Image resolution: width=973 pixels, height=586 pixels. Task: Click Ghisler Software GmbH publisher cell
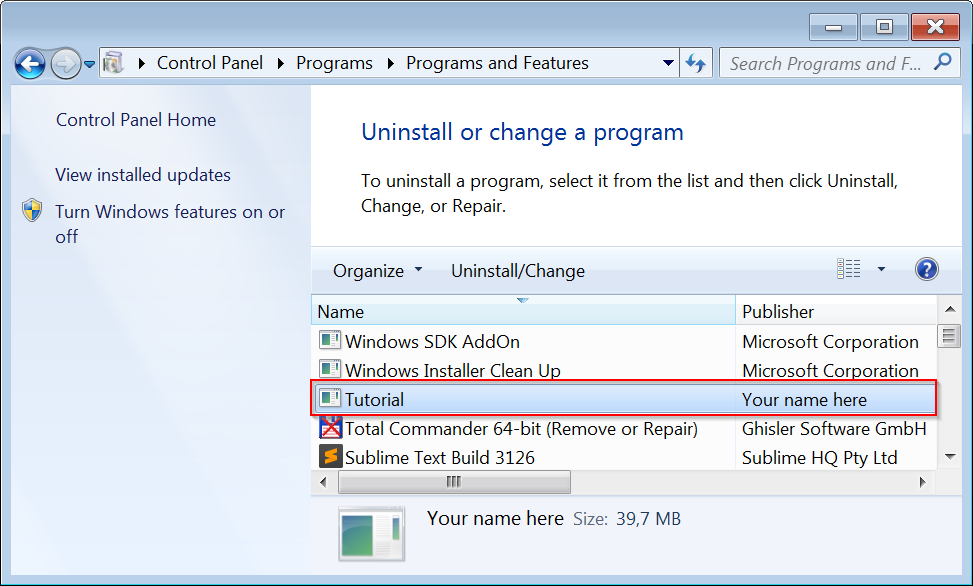[834, 428]
